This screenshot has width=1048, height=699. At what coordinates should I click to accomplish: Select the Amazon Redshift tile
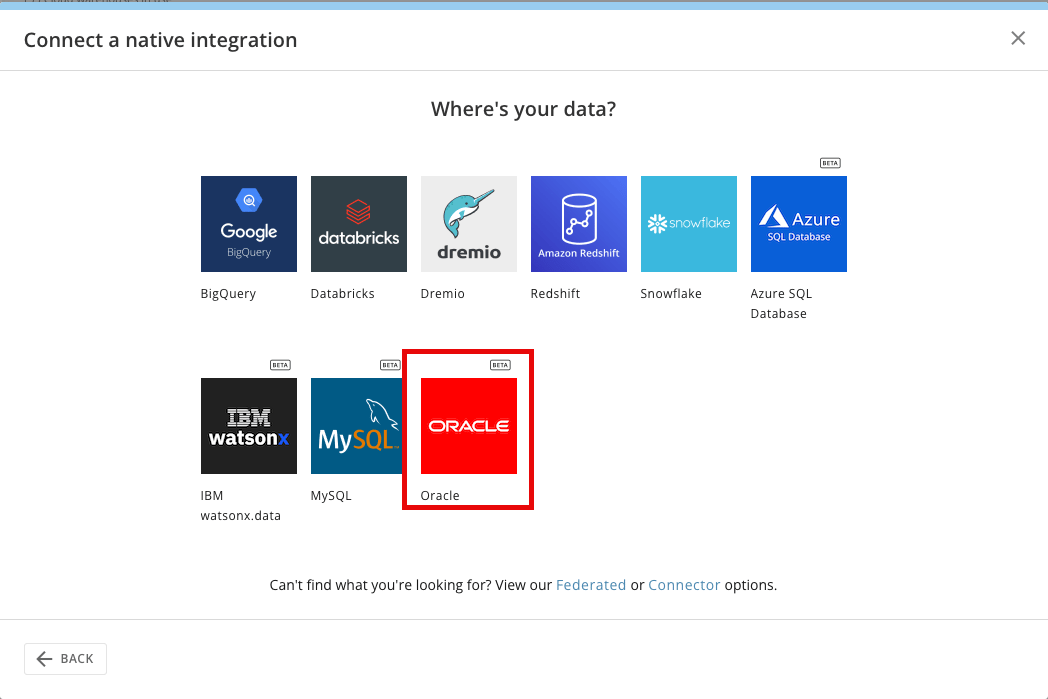click(x=579, y=224)
